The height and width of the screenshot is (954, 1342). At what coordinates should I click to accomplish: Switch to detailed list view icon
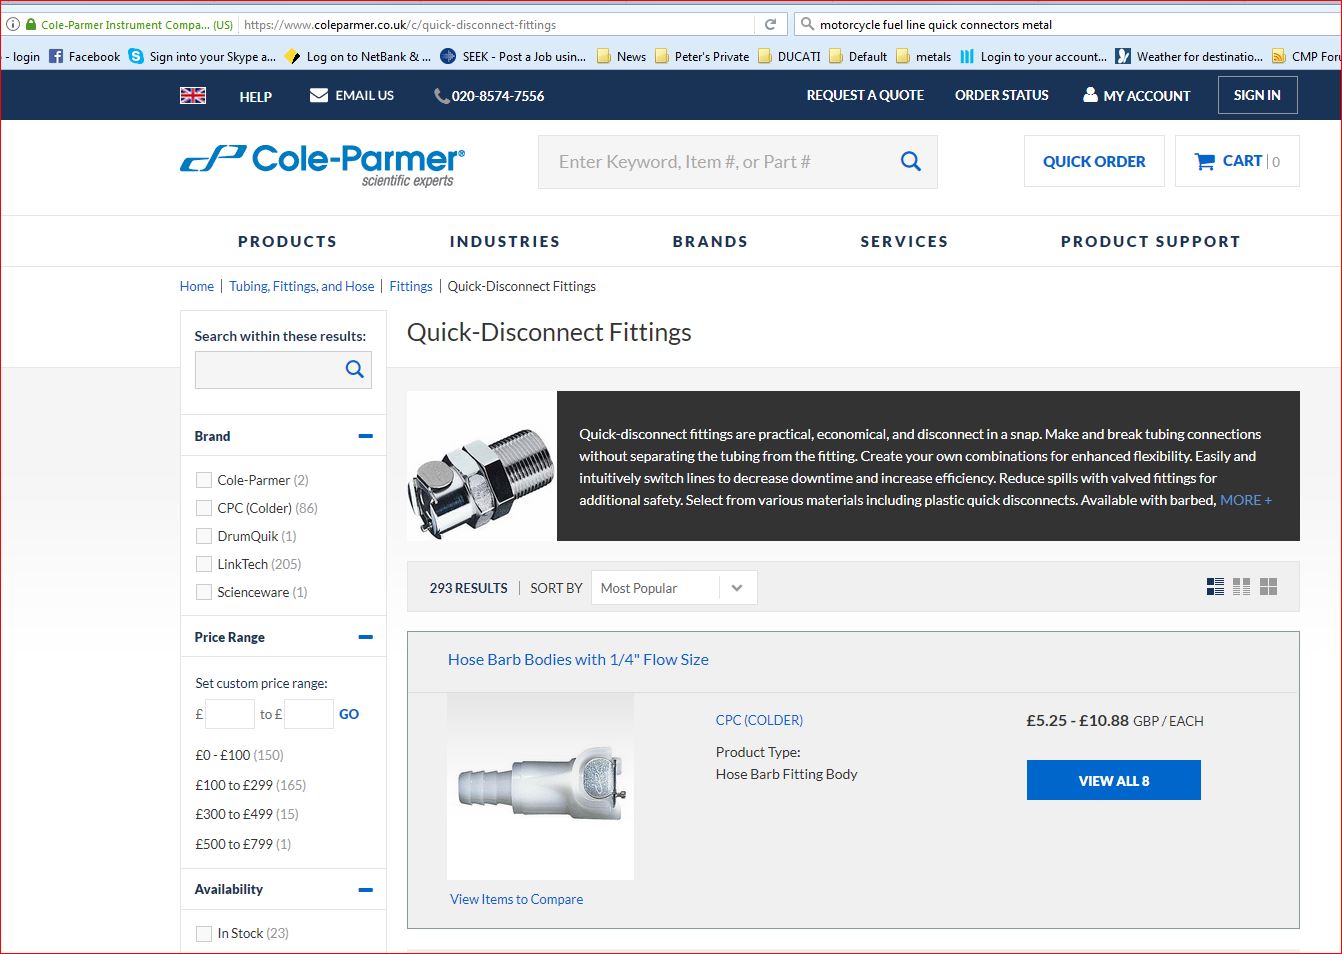pos(1215,587)
